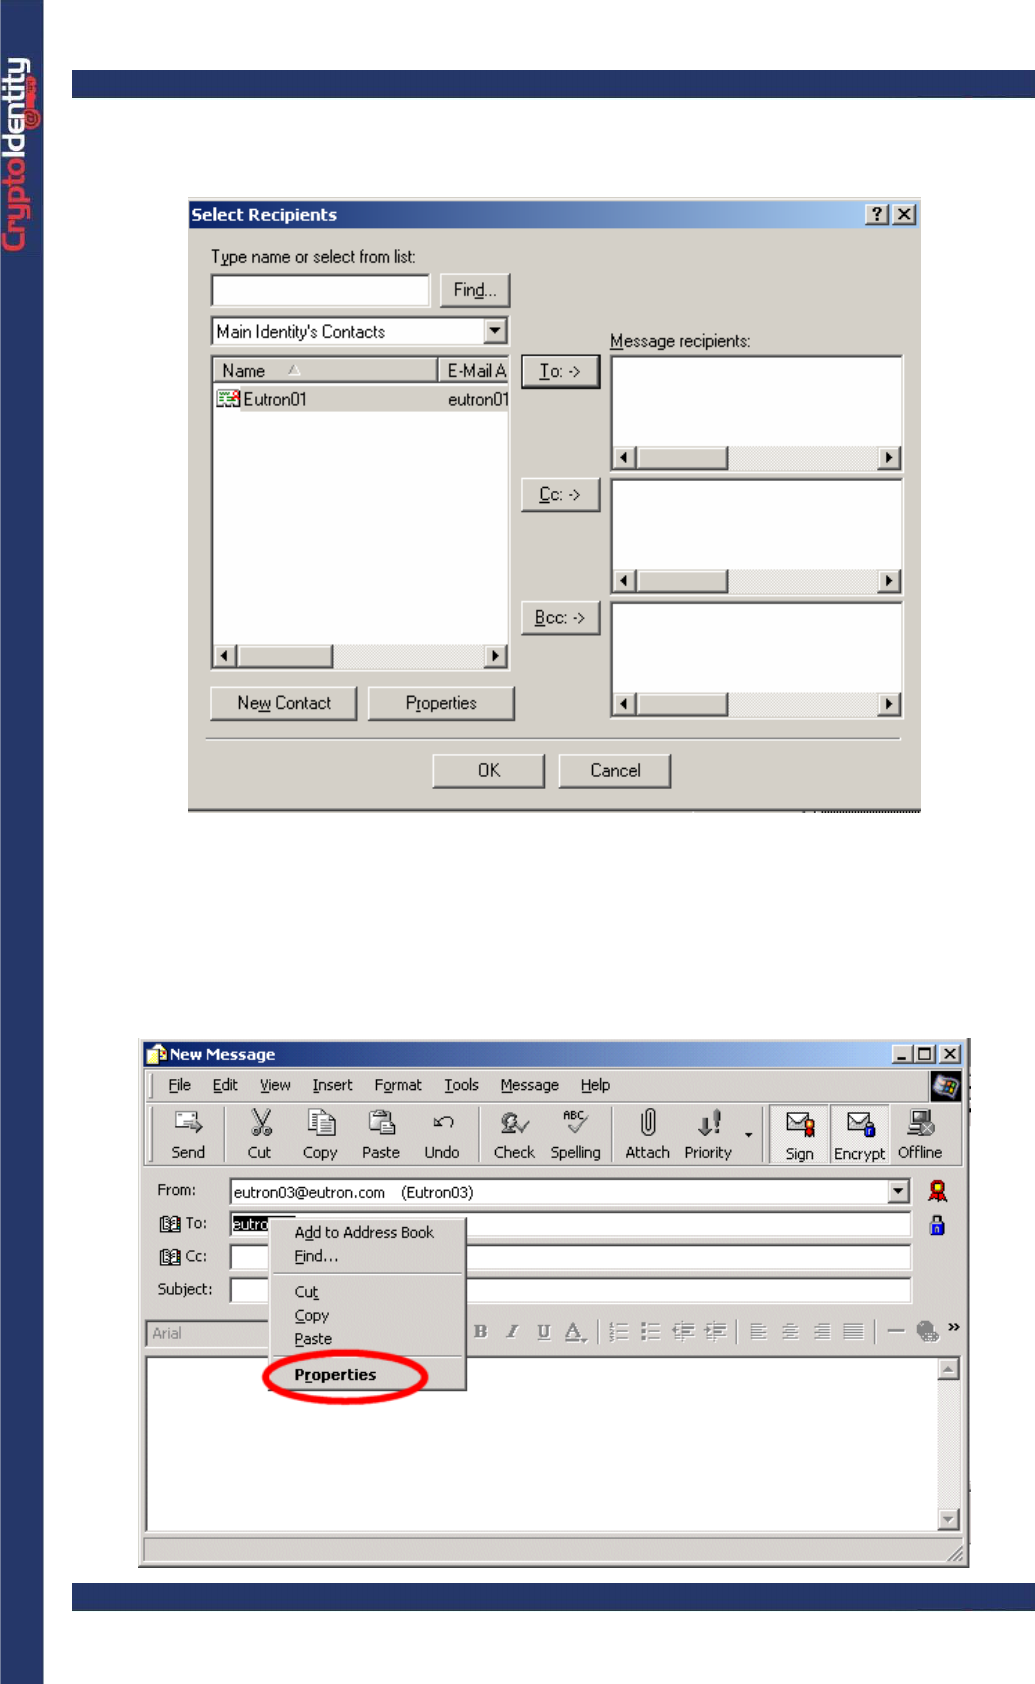Click the numbered list formatting icon
Image resolution: width=1035 pixels, height=1684 pixels.
pyautogui.click(x=619, y=1332)
